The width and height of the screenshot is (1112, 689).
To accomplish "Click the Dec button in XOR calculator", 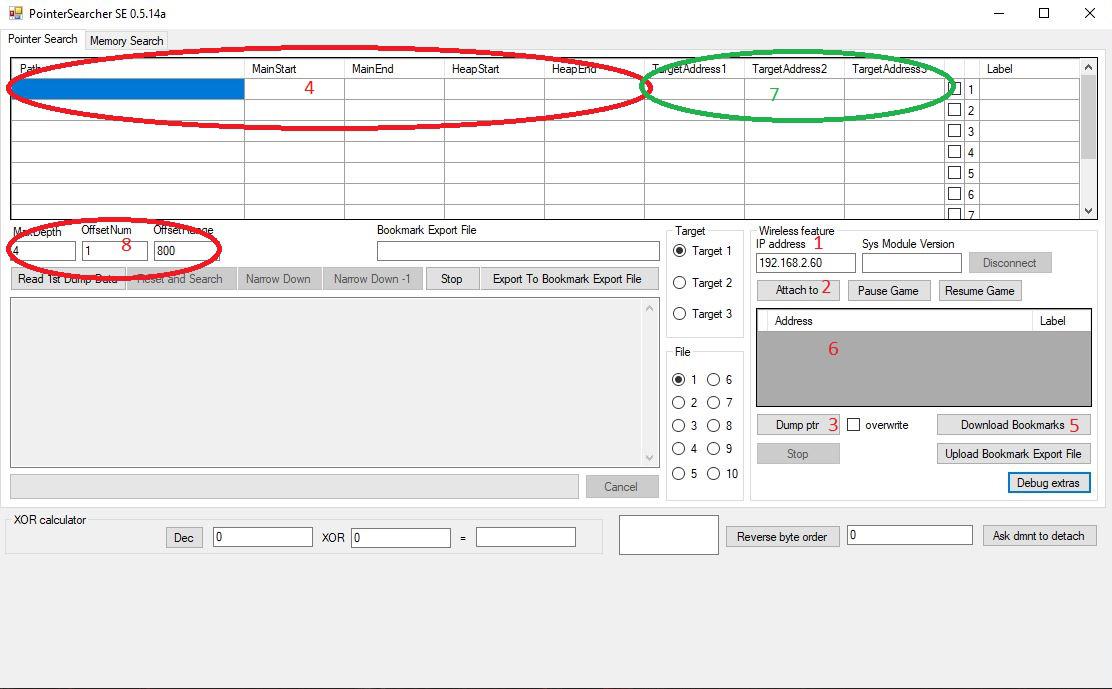I will pos(183,538).
